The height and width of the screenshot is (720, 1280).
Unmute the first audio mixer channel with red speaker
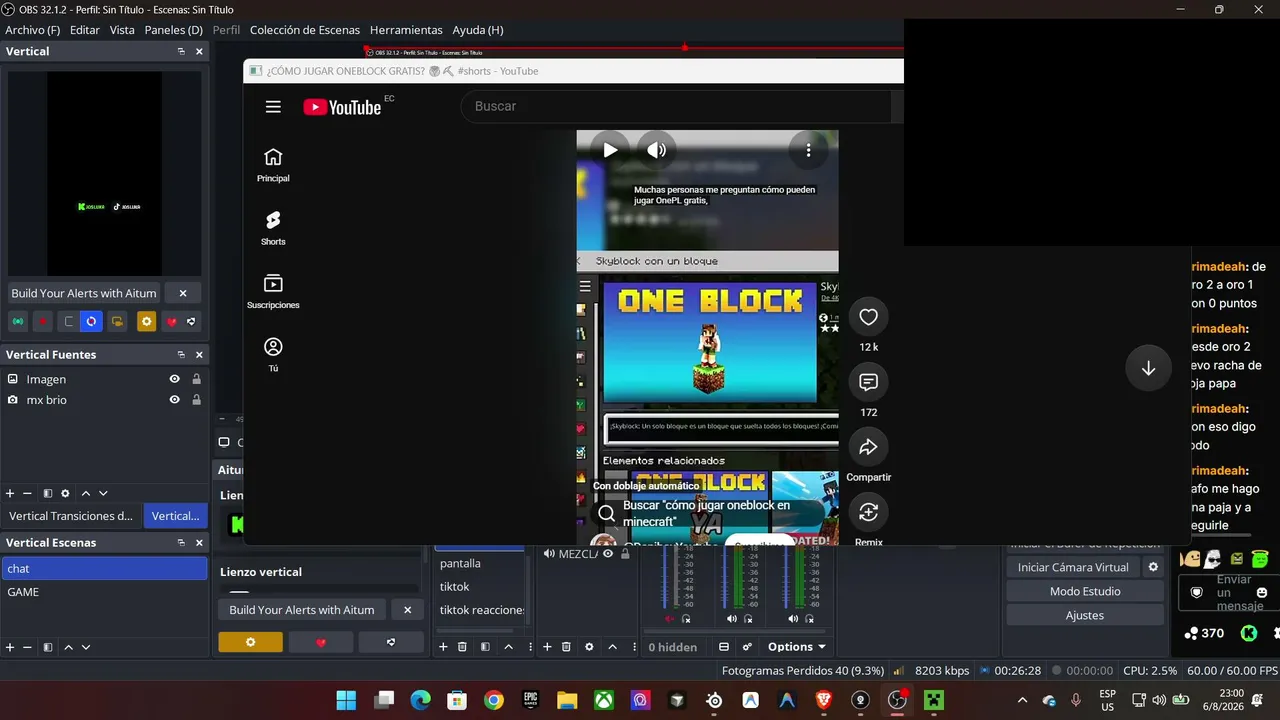pos(670,619)
